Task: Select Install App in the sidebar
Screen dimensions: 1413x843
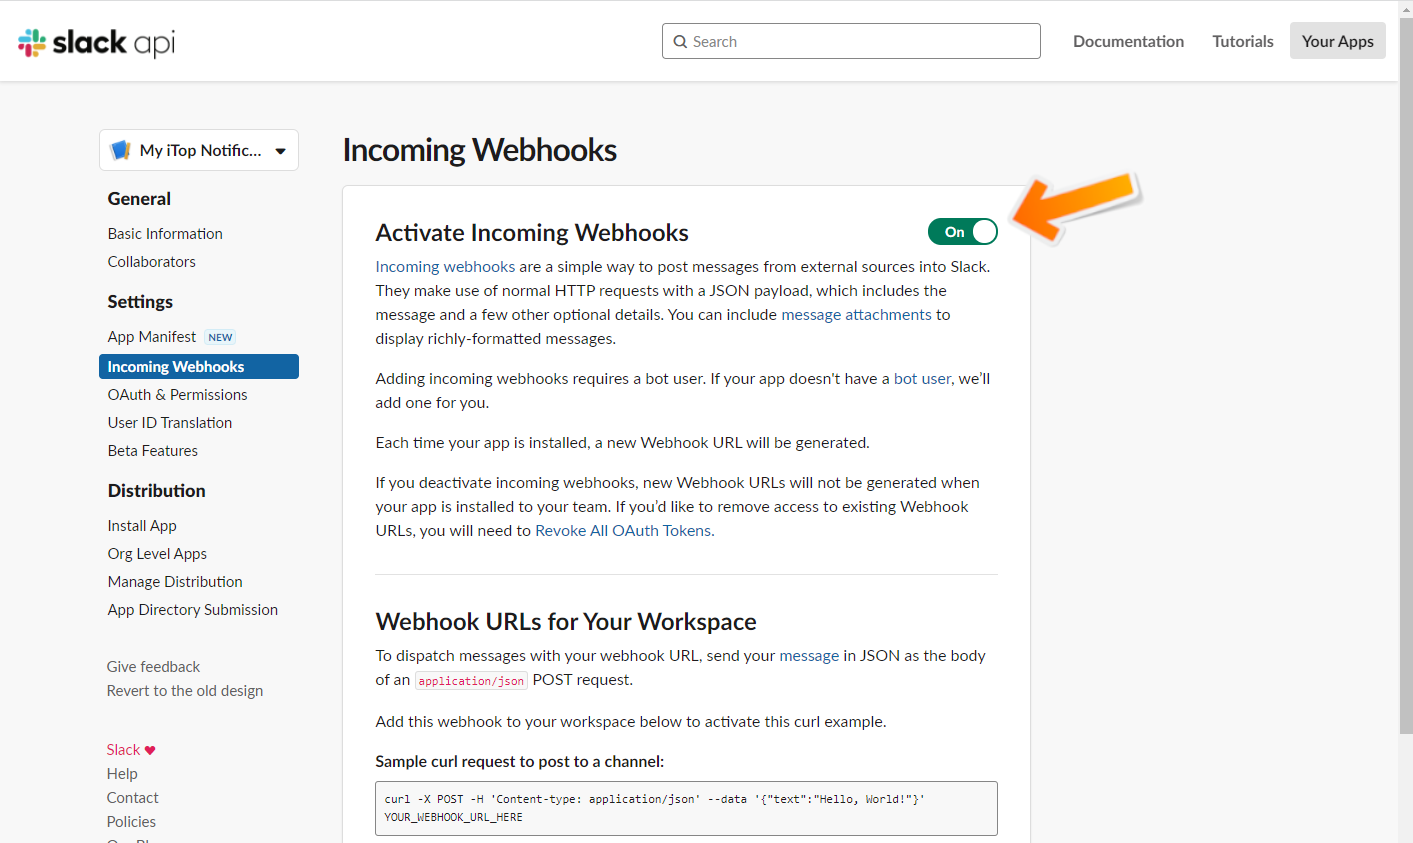Action: pyautogui.click(x=142, y=526)
